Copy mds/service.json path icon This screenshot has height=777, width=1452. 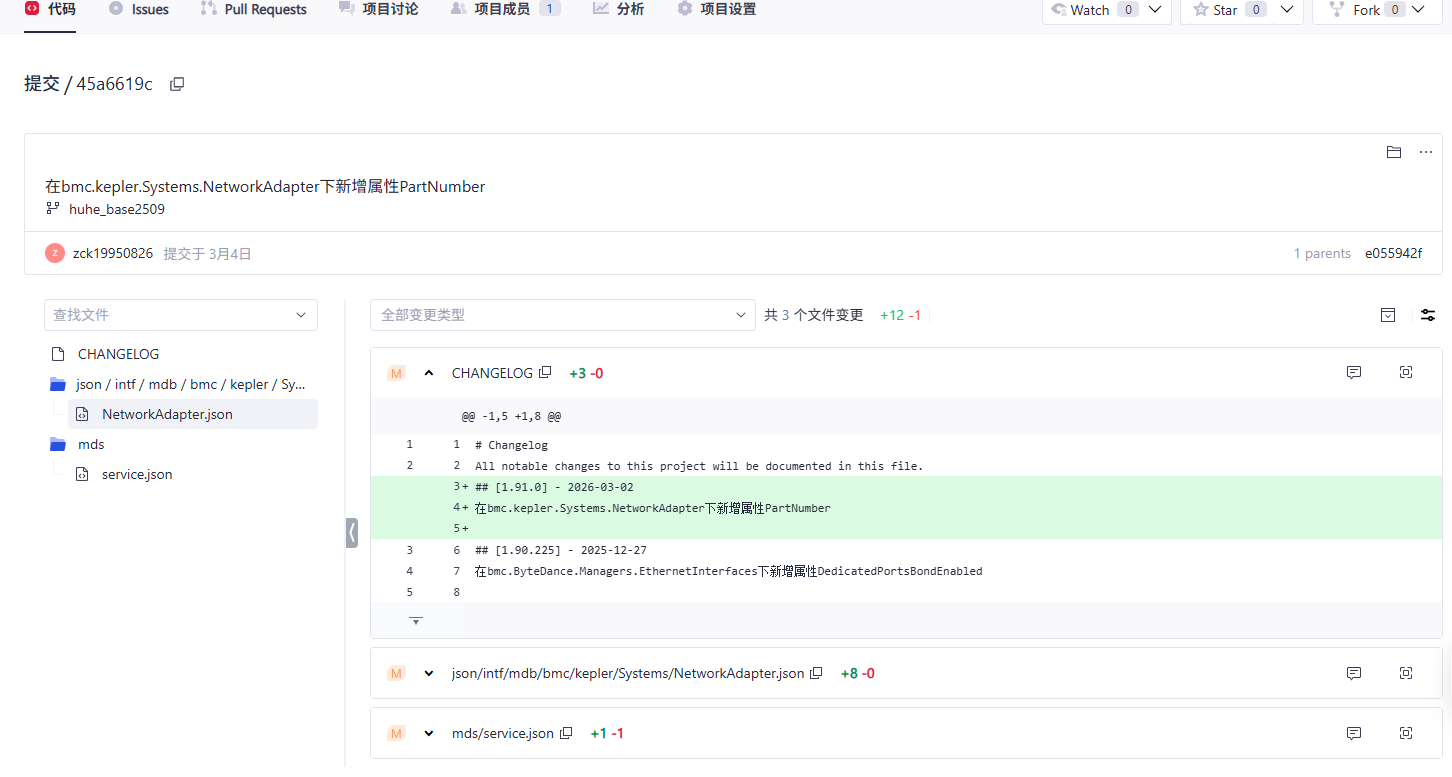pyautogui.click(x=566, y=733)
